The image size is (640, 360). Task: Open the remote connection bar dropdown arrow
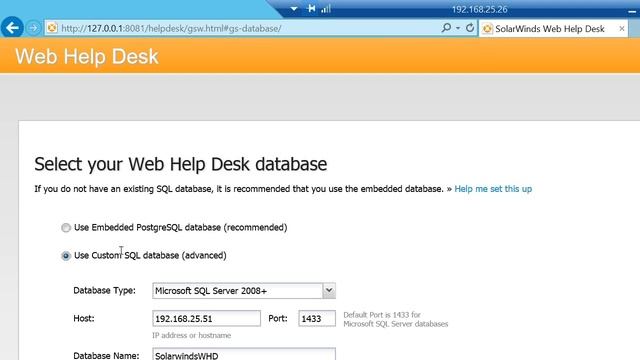(x=294, y=9)
